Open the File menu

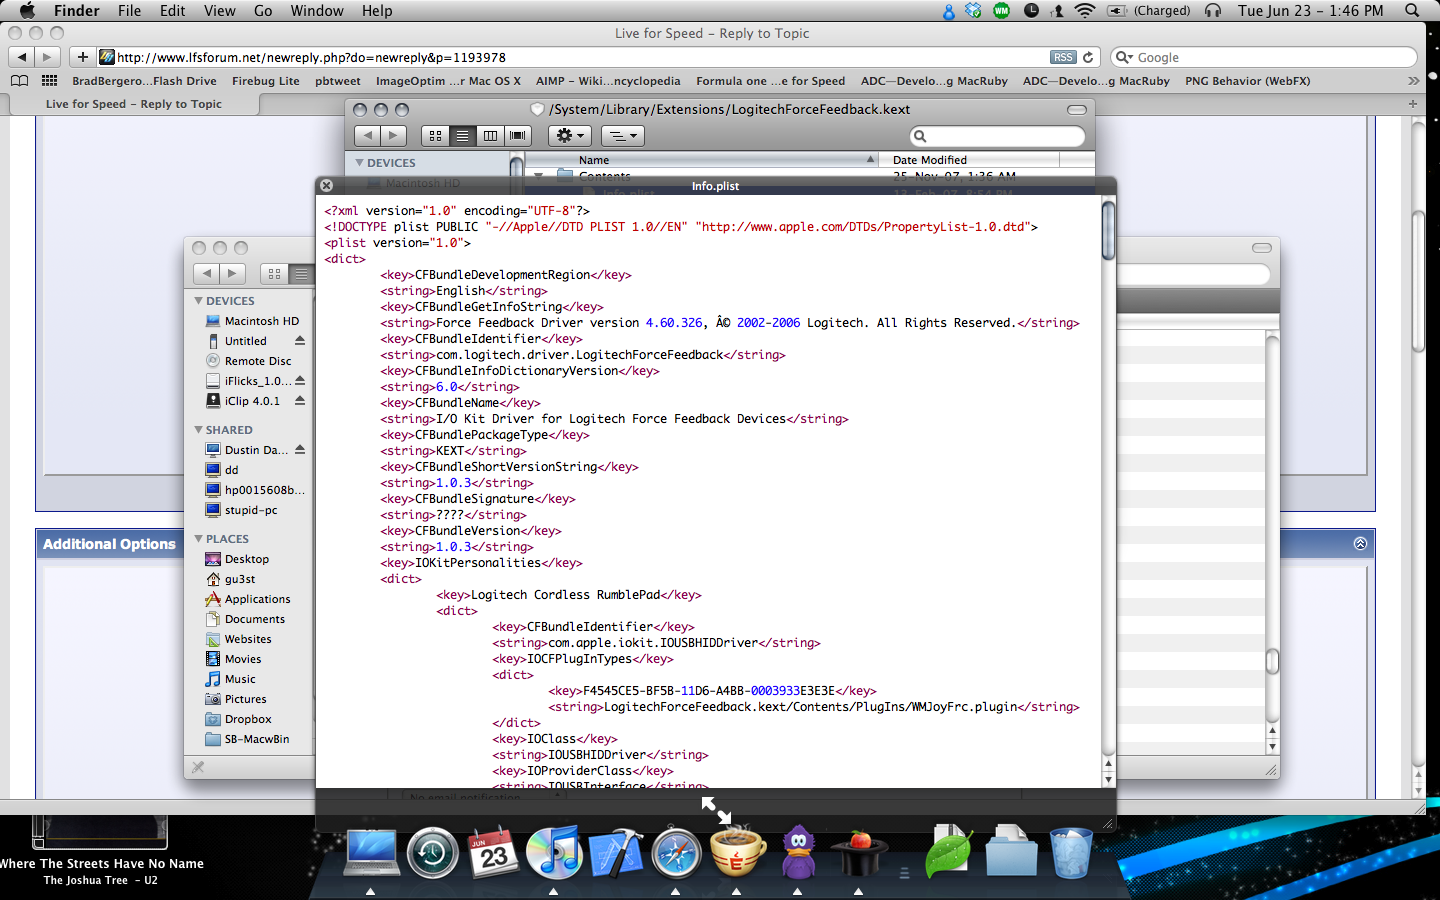129,11
